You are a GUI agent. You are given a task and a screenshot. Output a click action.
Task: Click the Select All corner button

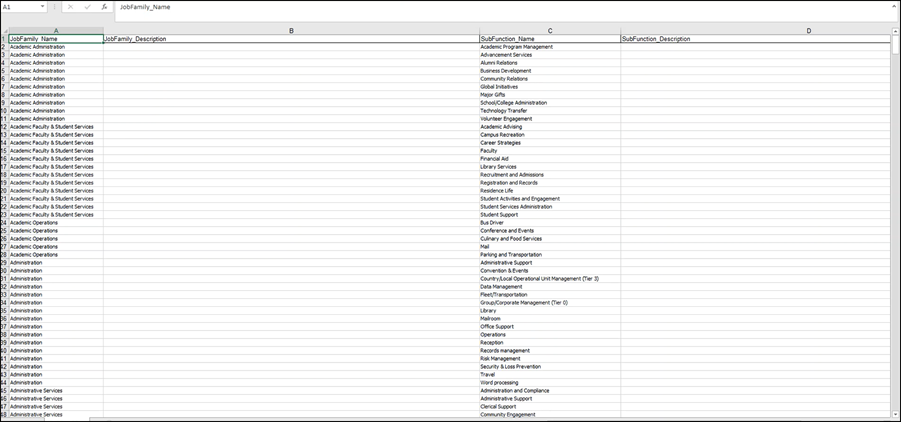pos(3,31)
